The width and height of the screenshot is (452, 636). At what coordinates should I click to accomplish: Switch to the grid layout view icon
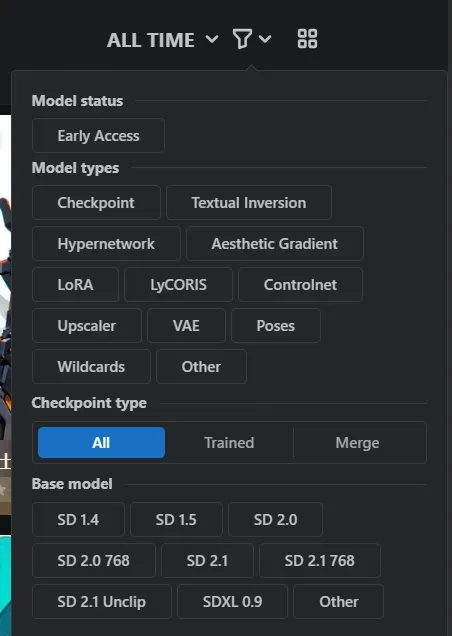tap(307, 39)
